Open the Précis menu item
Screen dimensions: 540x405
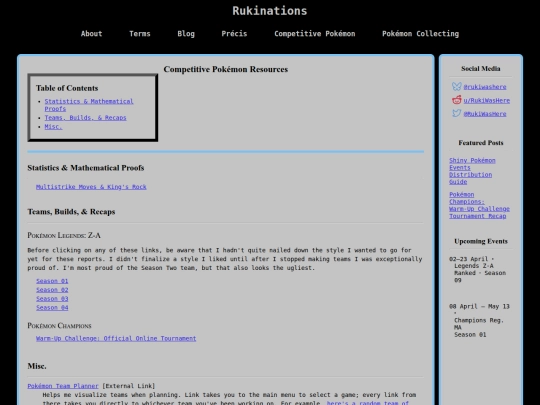tap(234, 34)
